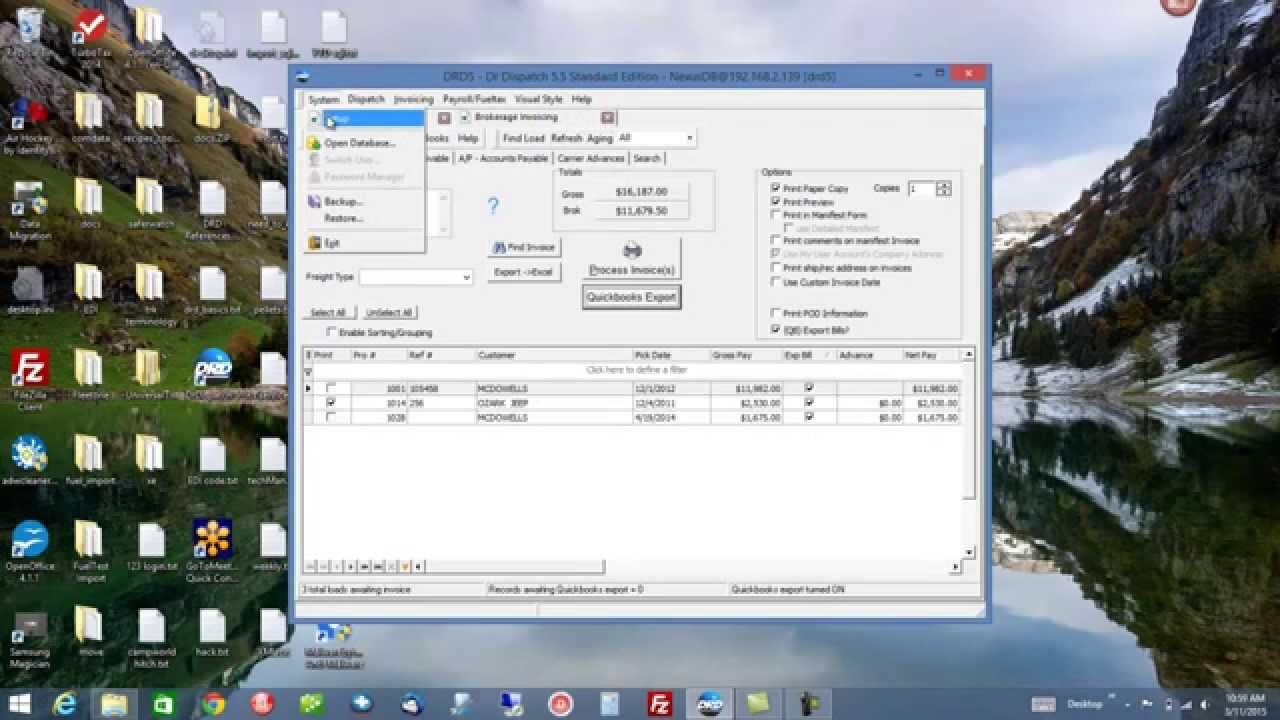Expand the Aging dropdown showing All
Viewport: 1280px width, 720px height.
(x=689, y=138)
